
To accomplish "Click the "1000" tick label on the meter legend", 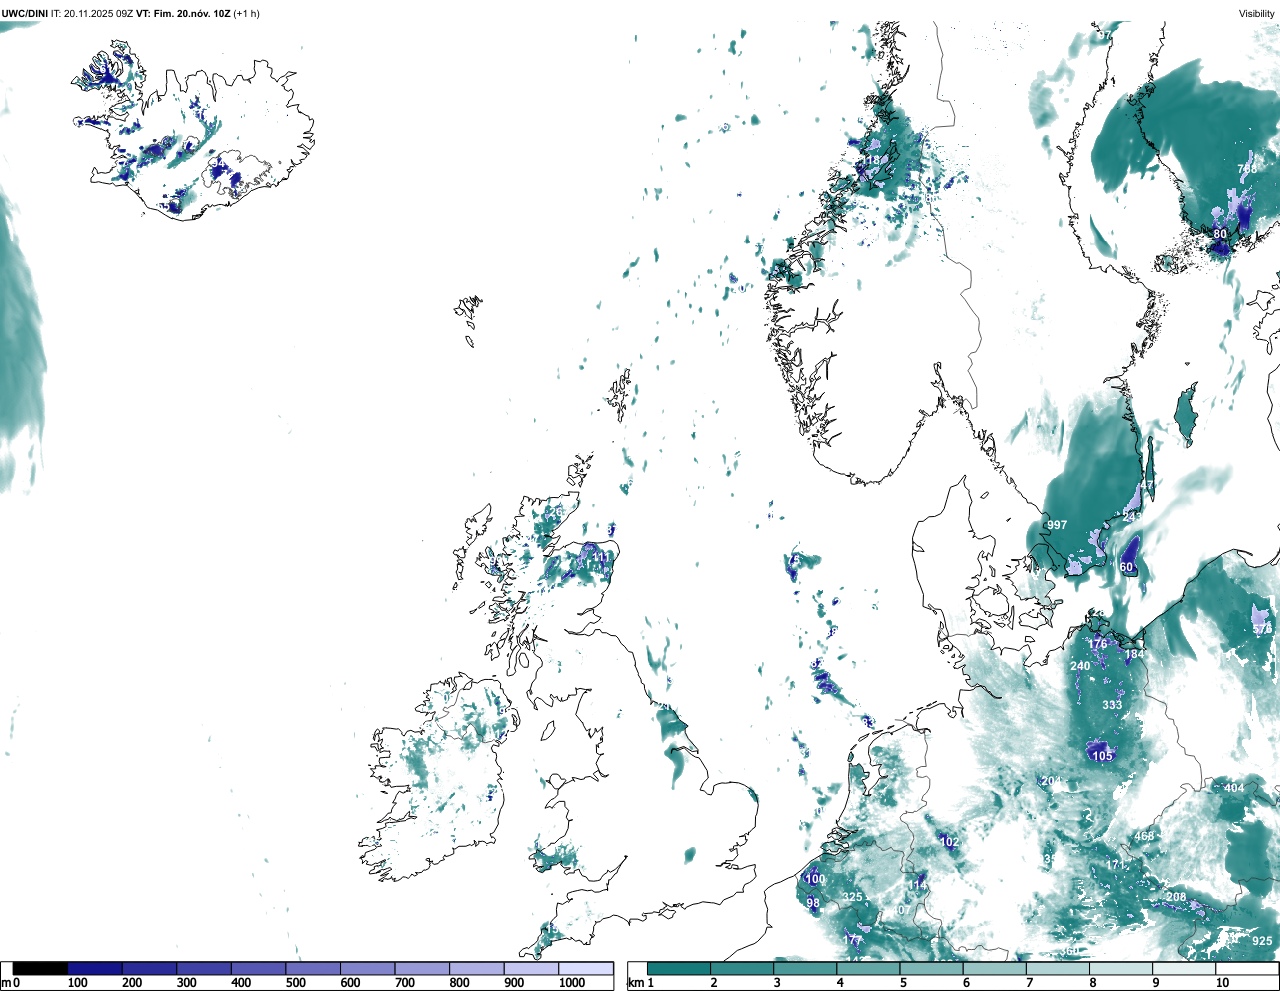I will coord(572,983).
